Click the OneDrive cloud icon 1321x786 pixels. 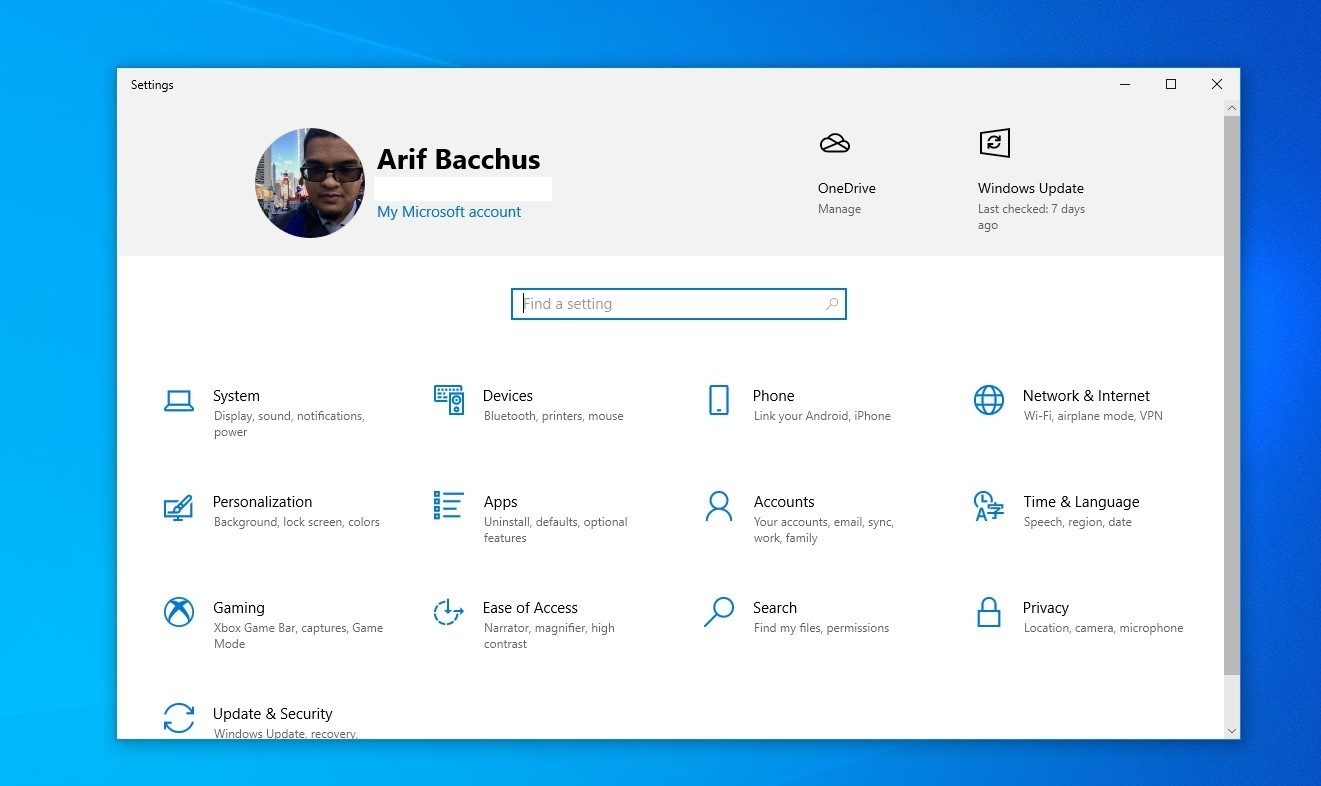point(835,143)
